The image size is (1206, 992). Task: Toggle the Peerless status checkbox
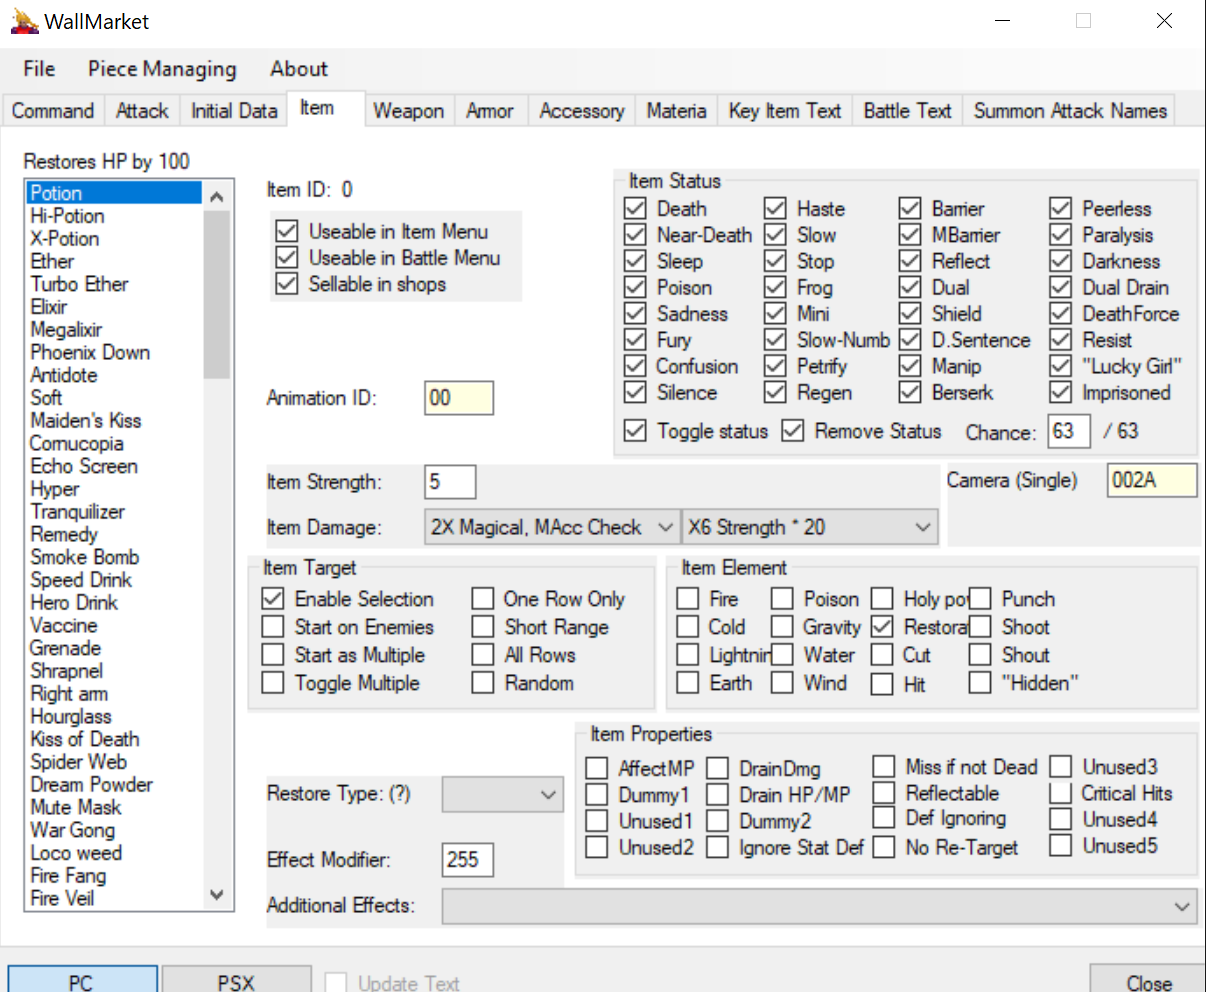(1060, 208)
